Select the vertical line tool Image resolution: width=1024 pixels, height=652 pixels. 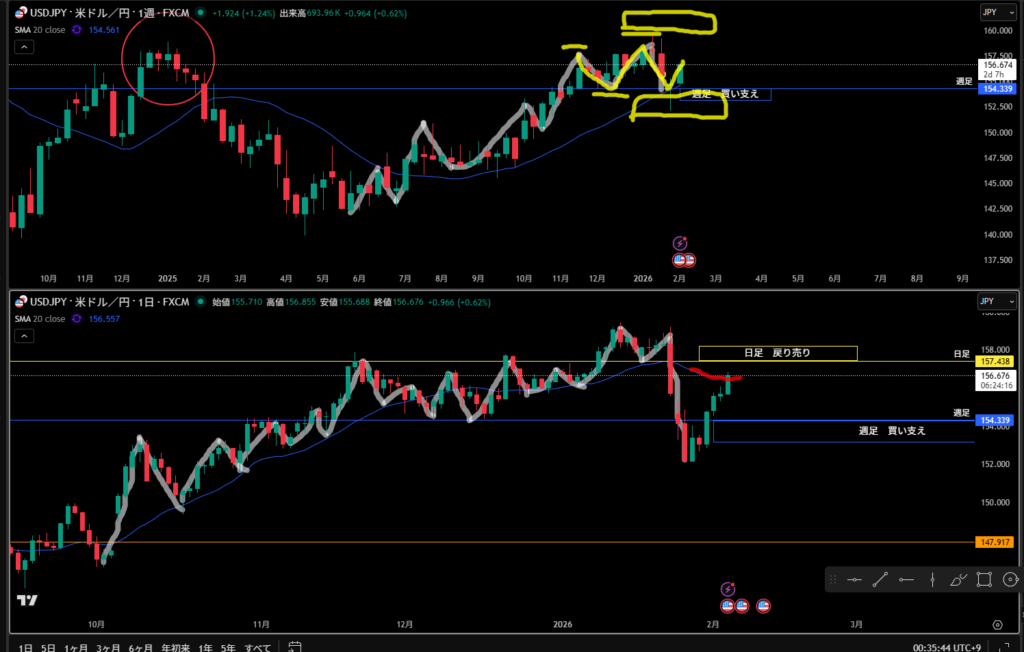(933, 579)
